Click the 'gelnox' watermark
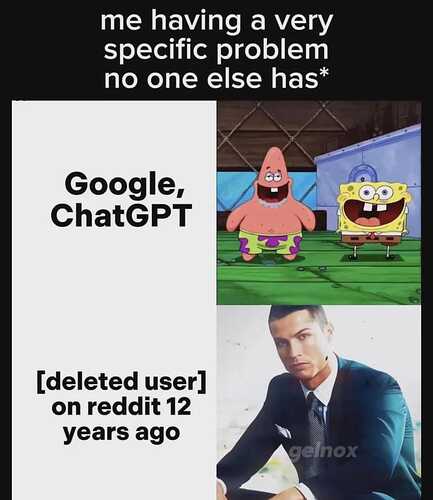The image size is (433, 500). [323, 452]
